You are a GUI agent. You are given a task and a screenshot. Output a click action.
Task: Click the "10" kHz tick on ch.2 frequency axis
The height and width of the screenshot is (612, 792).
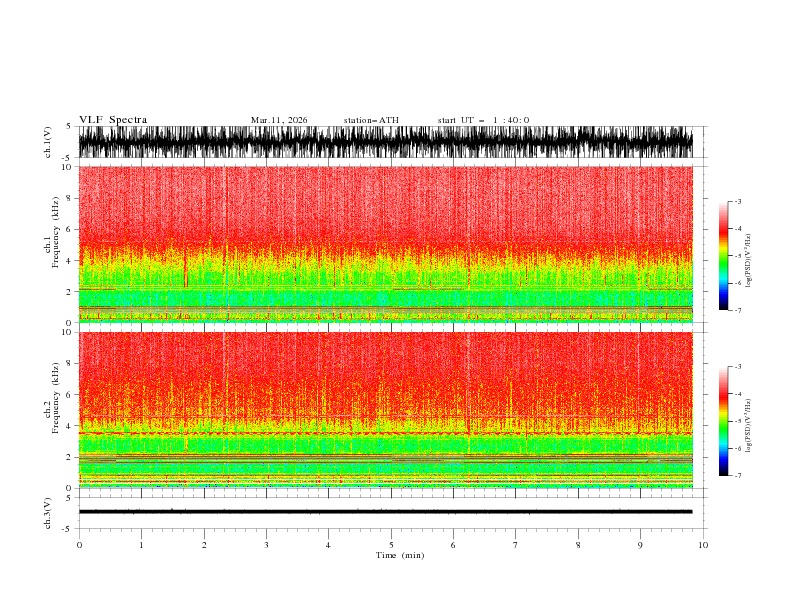(67, 332)
